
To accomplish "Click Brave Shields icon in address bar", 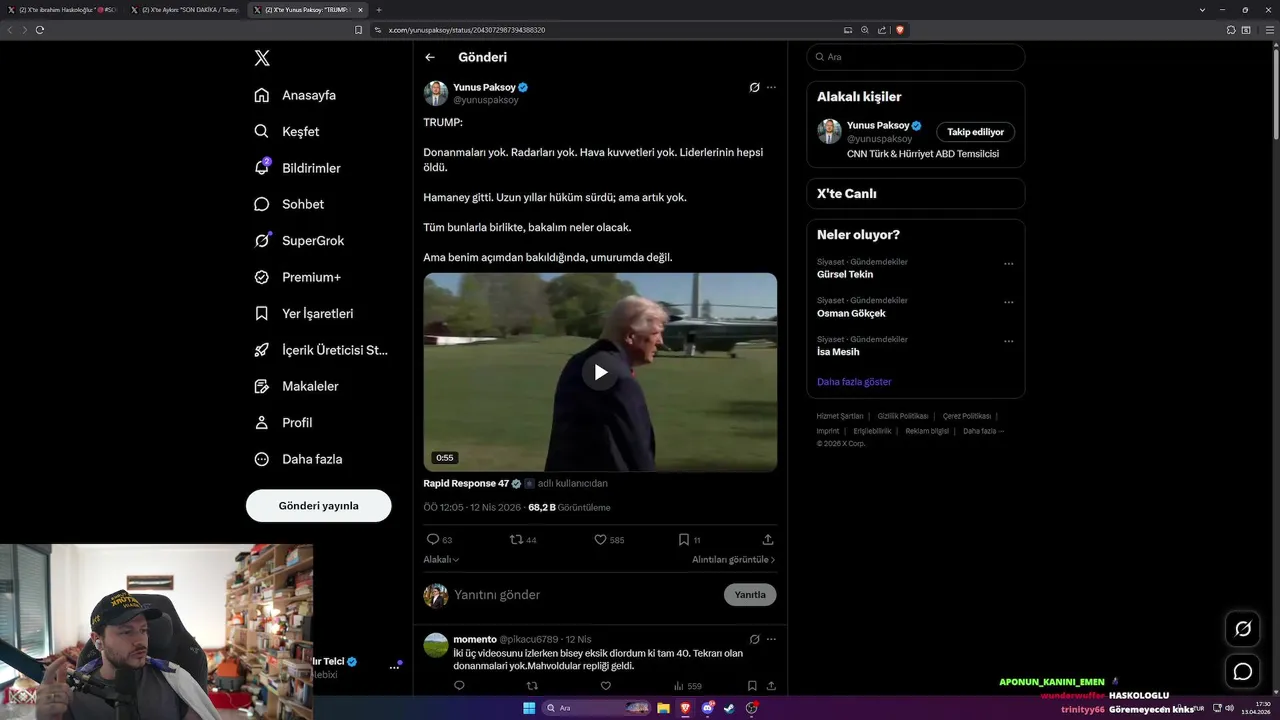I will pos(900,30).
